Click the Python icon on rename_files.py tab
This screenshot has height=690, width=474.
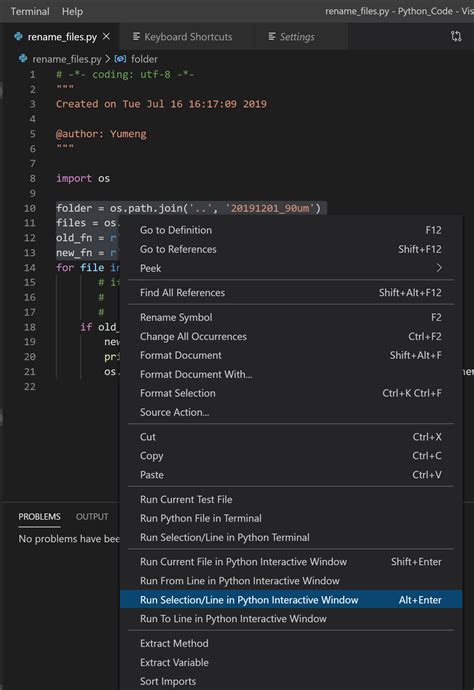point(18,37)
